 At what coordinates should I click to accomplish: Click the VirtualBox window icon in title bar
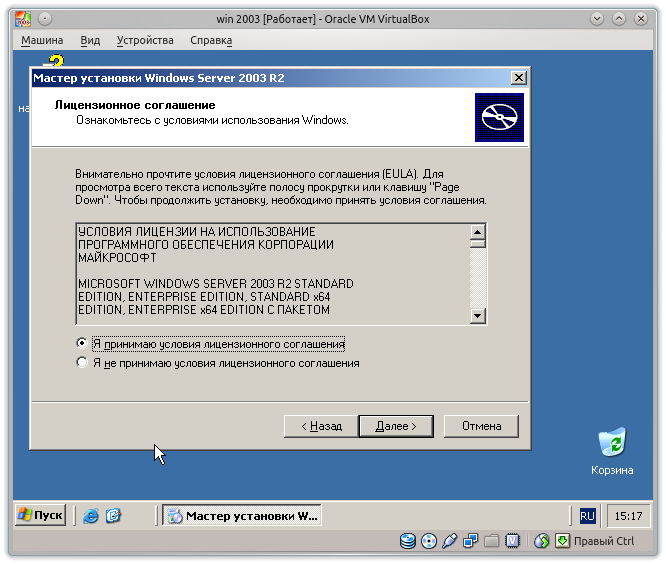coord(23,19)
